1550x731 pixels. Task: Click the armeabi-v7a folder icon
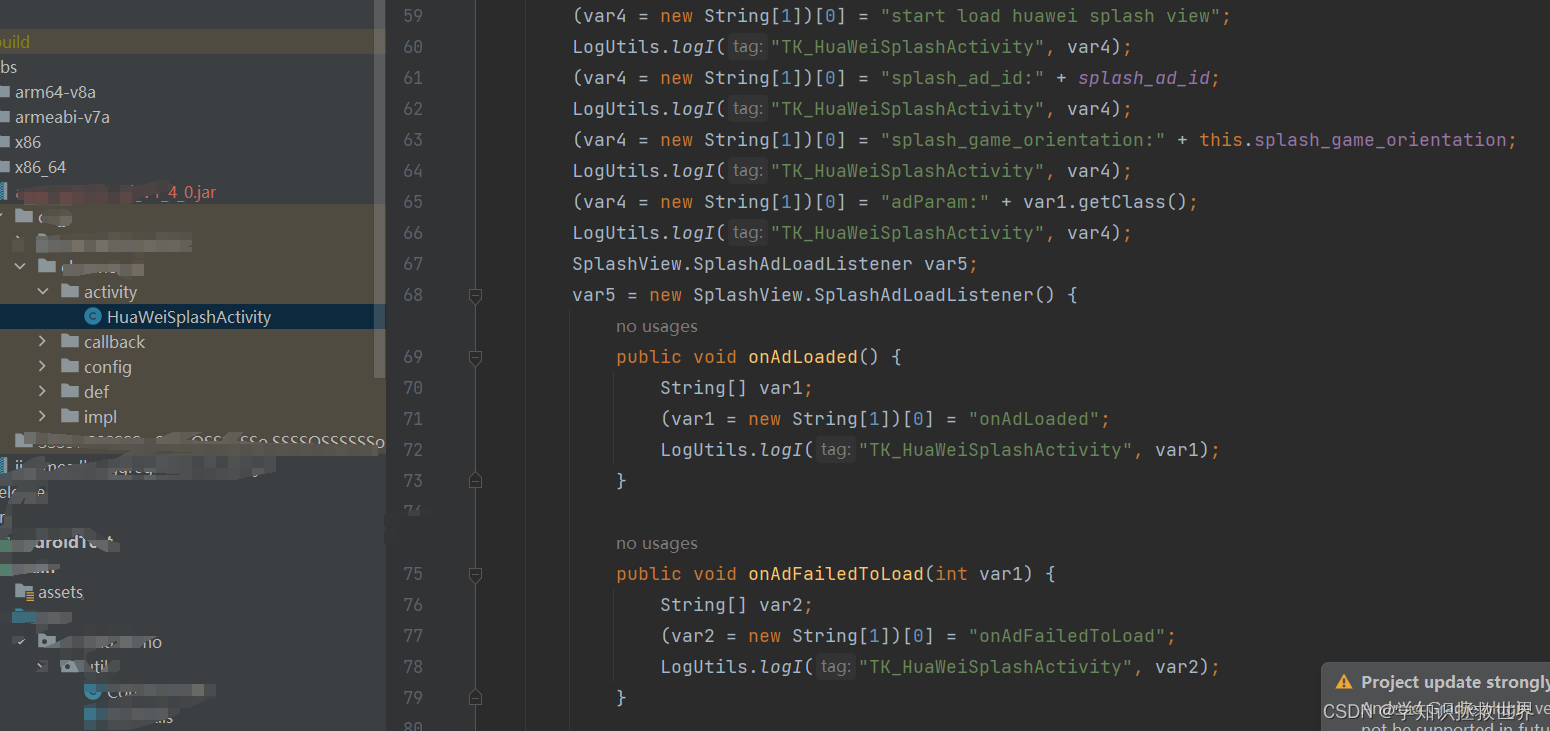click(4, 117)
